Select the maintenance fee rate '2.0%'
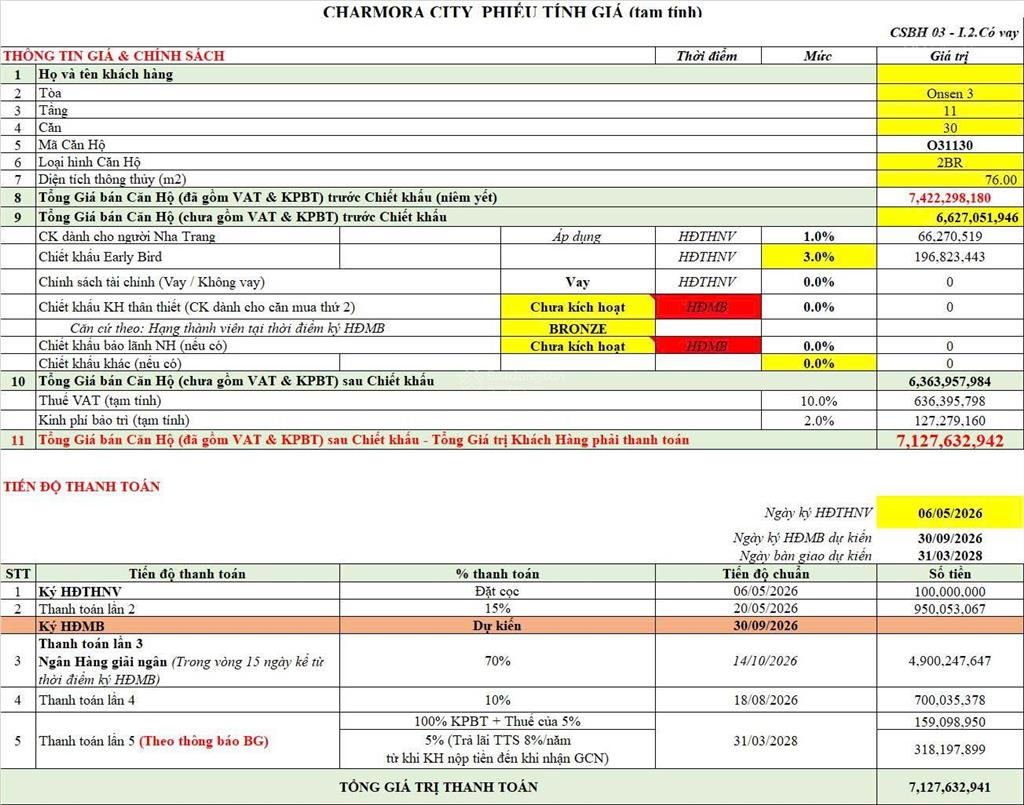The height and width of the screenshot is (805, 1024). [818, 420]
